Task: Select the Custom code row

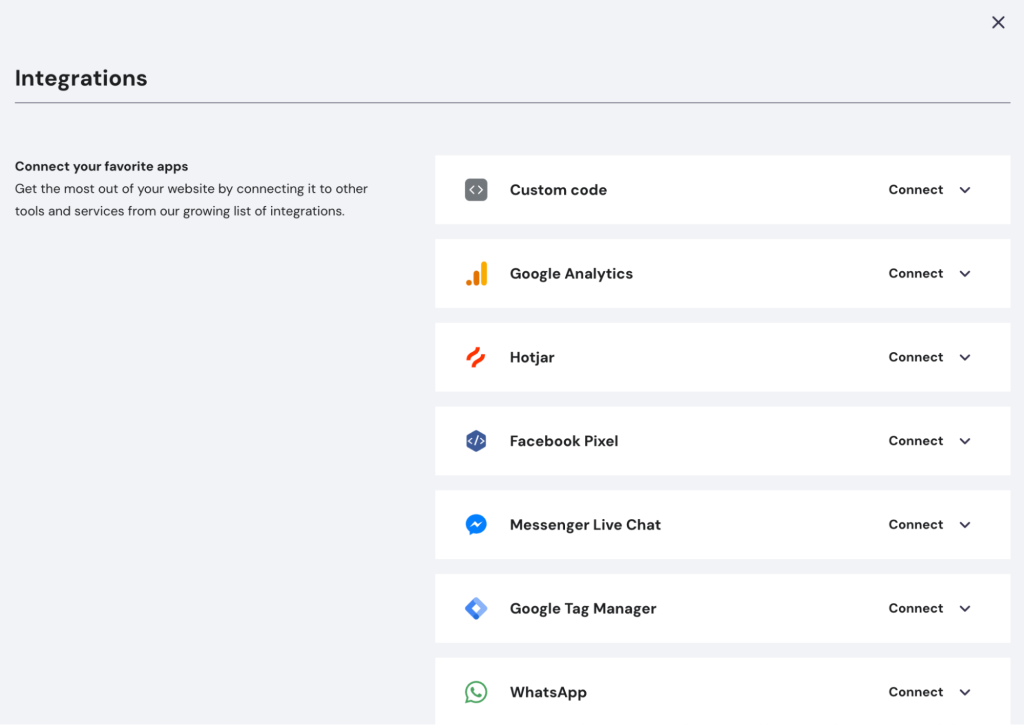Action: click(700, 189)
